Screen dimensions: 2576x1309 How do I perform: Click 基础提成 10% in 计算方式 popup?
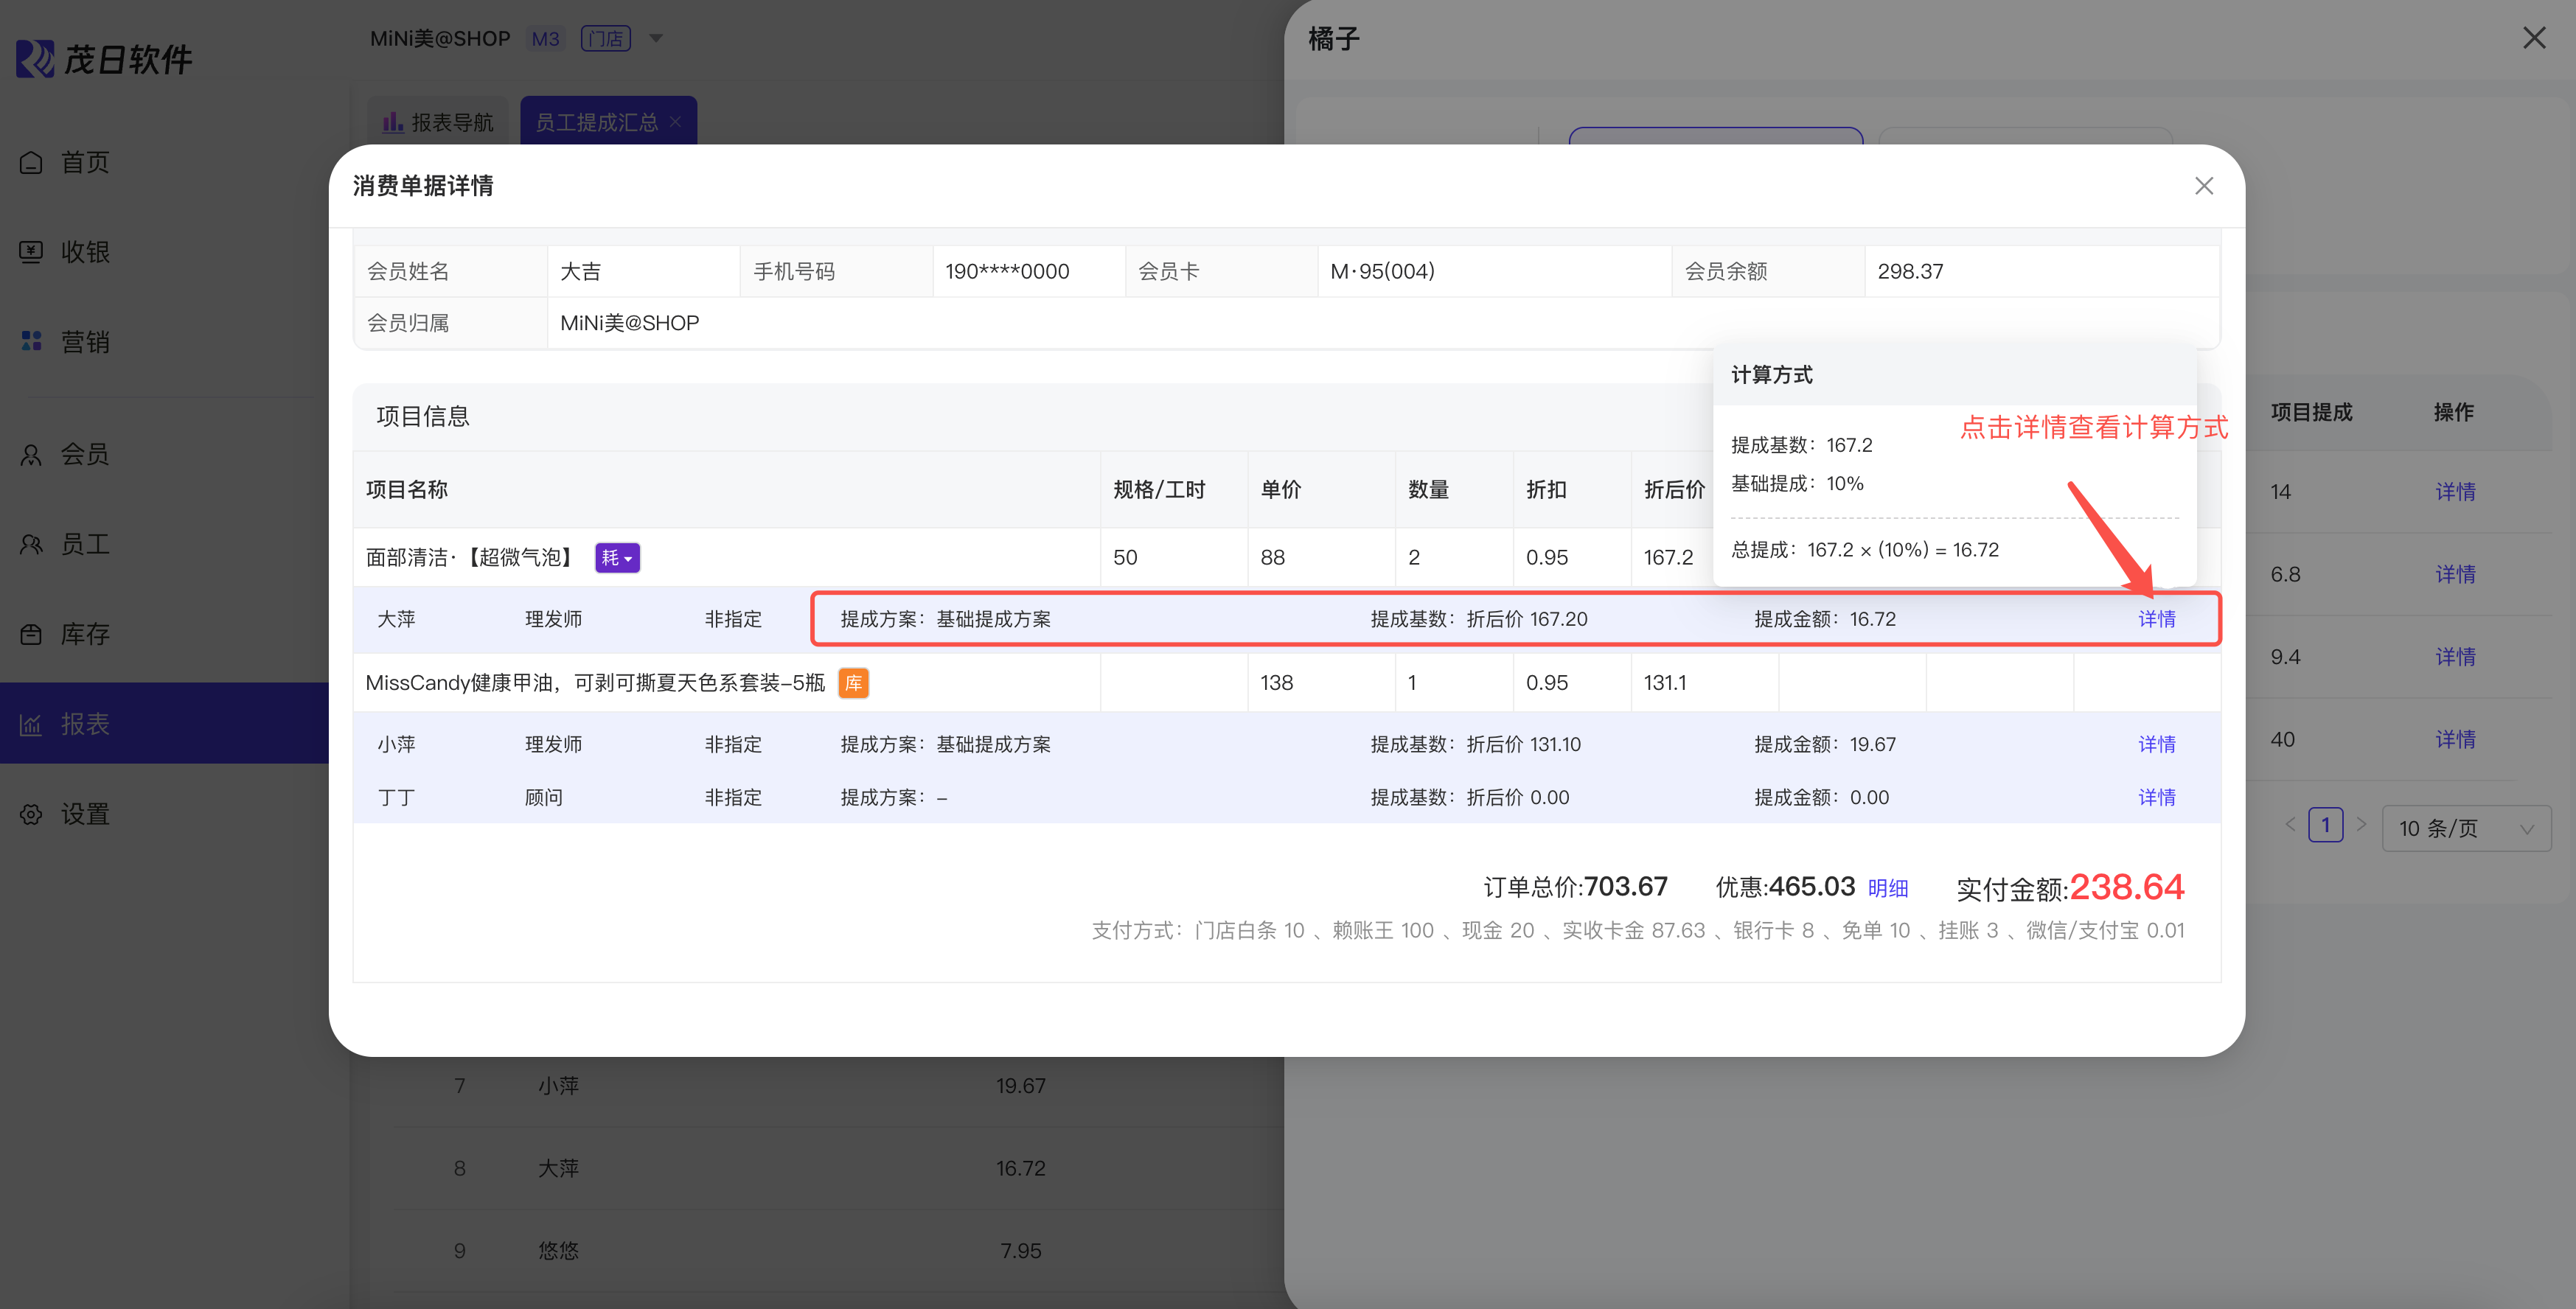pos(1797,484)
